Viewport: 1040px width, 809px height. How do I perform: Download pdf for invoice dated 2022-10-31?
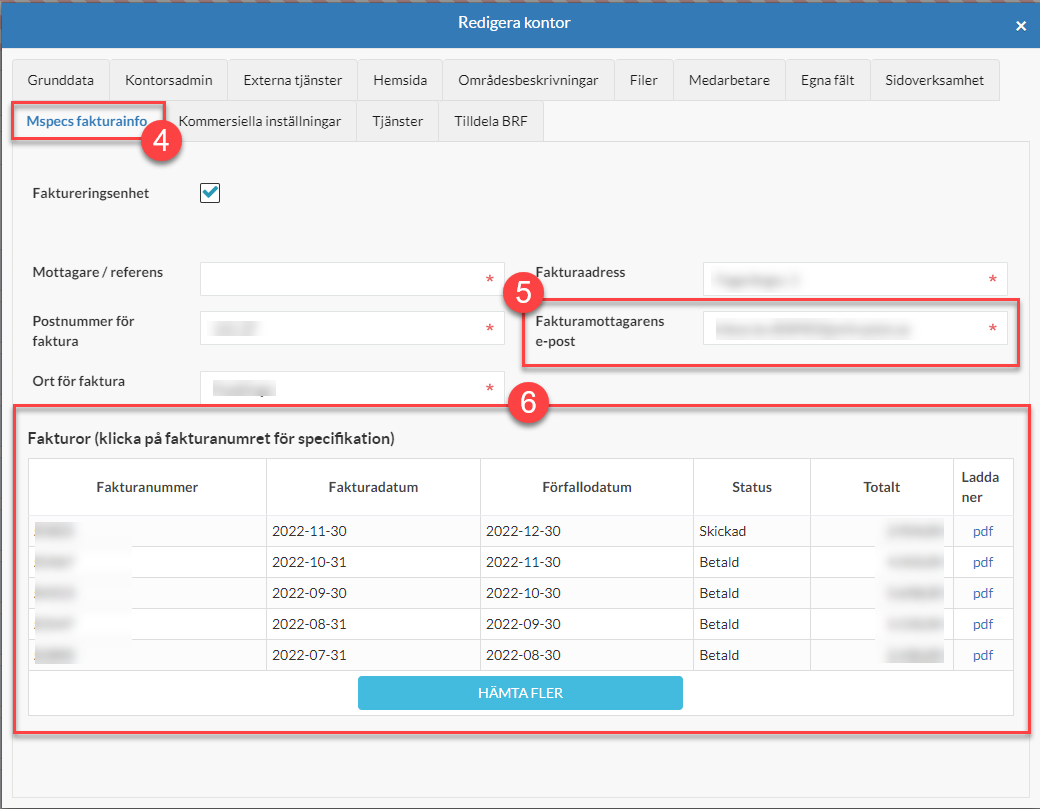[982, 562]
